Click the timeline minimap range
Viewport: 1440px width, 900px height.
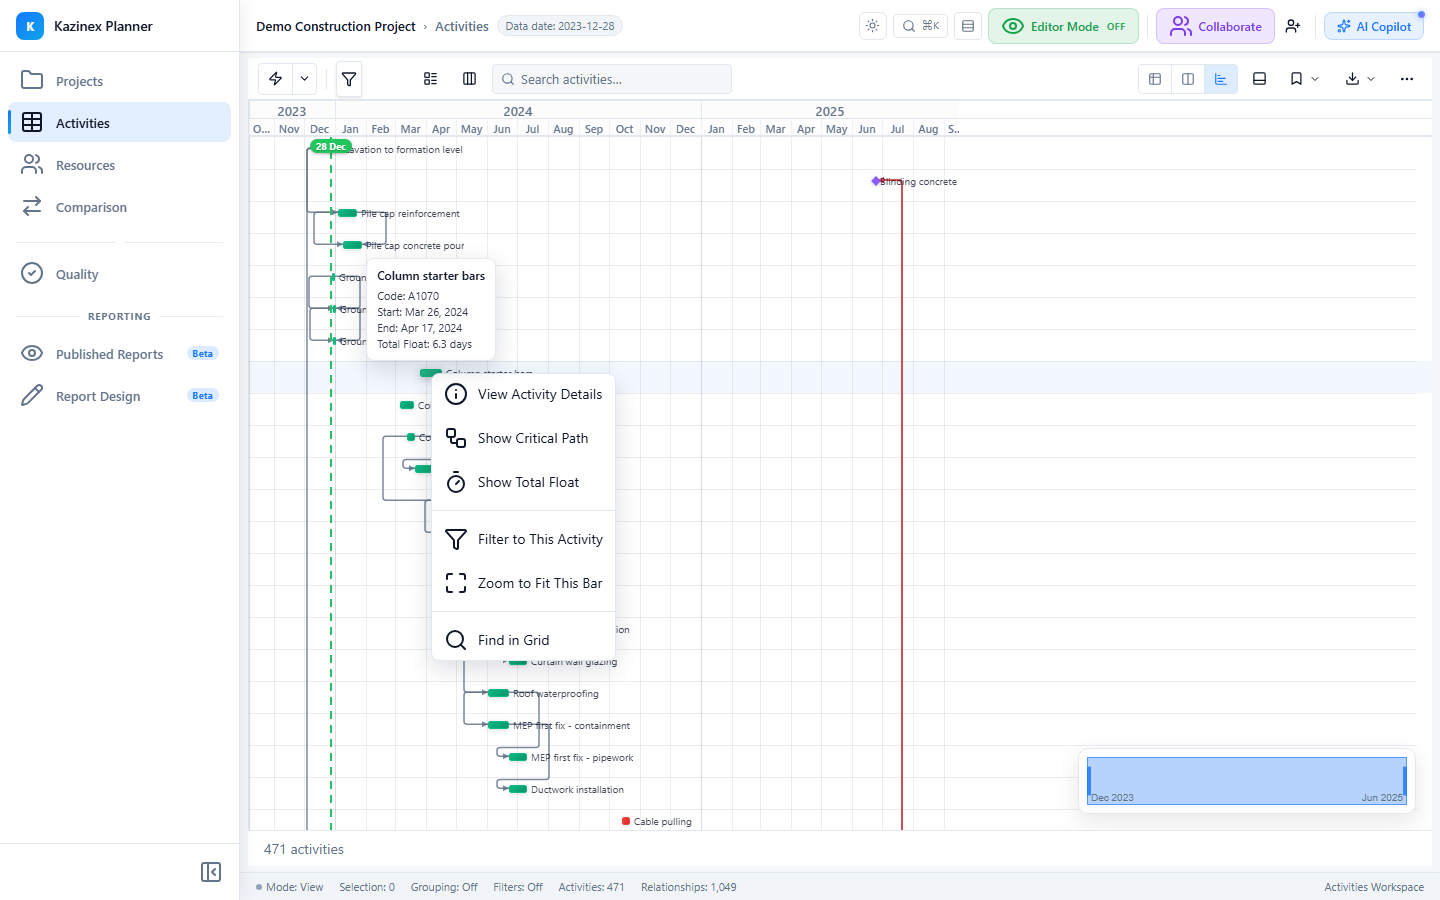coord(1247,780)
